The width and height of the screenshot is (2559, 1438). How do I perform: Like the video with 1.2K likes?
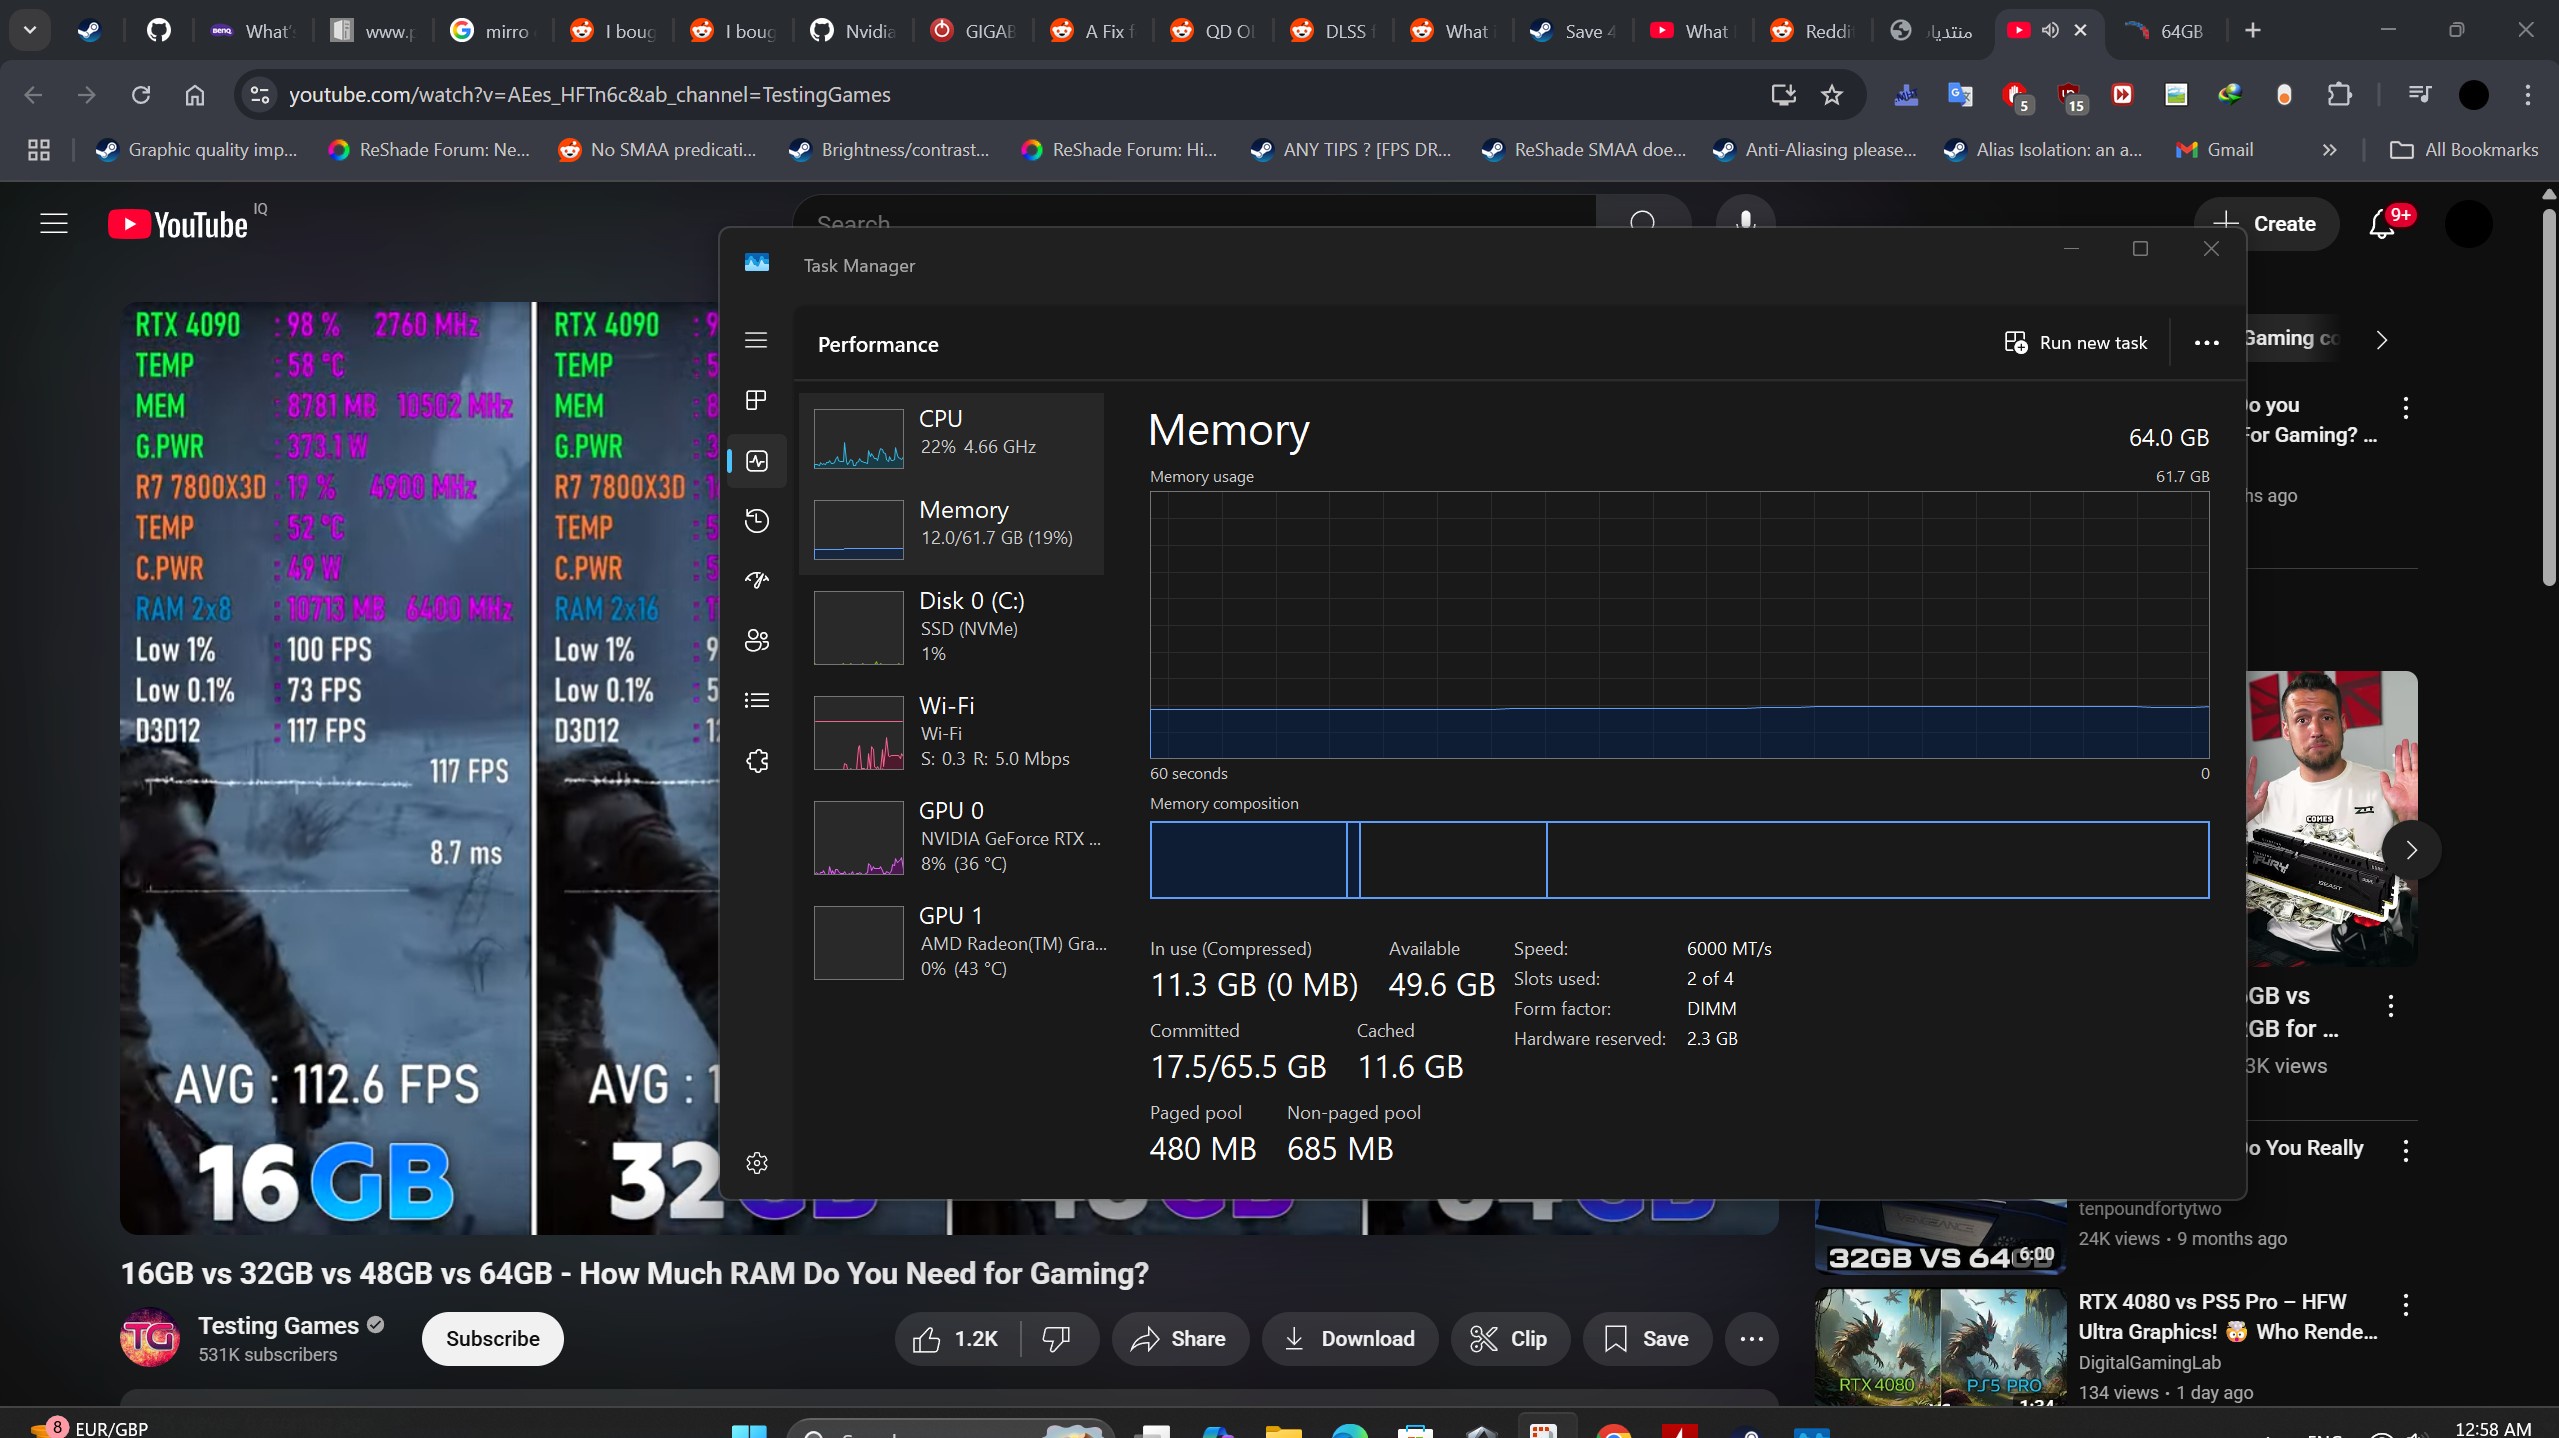tap(955, 1339)
